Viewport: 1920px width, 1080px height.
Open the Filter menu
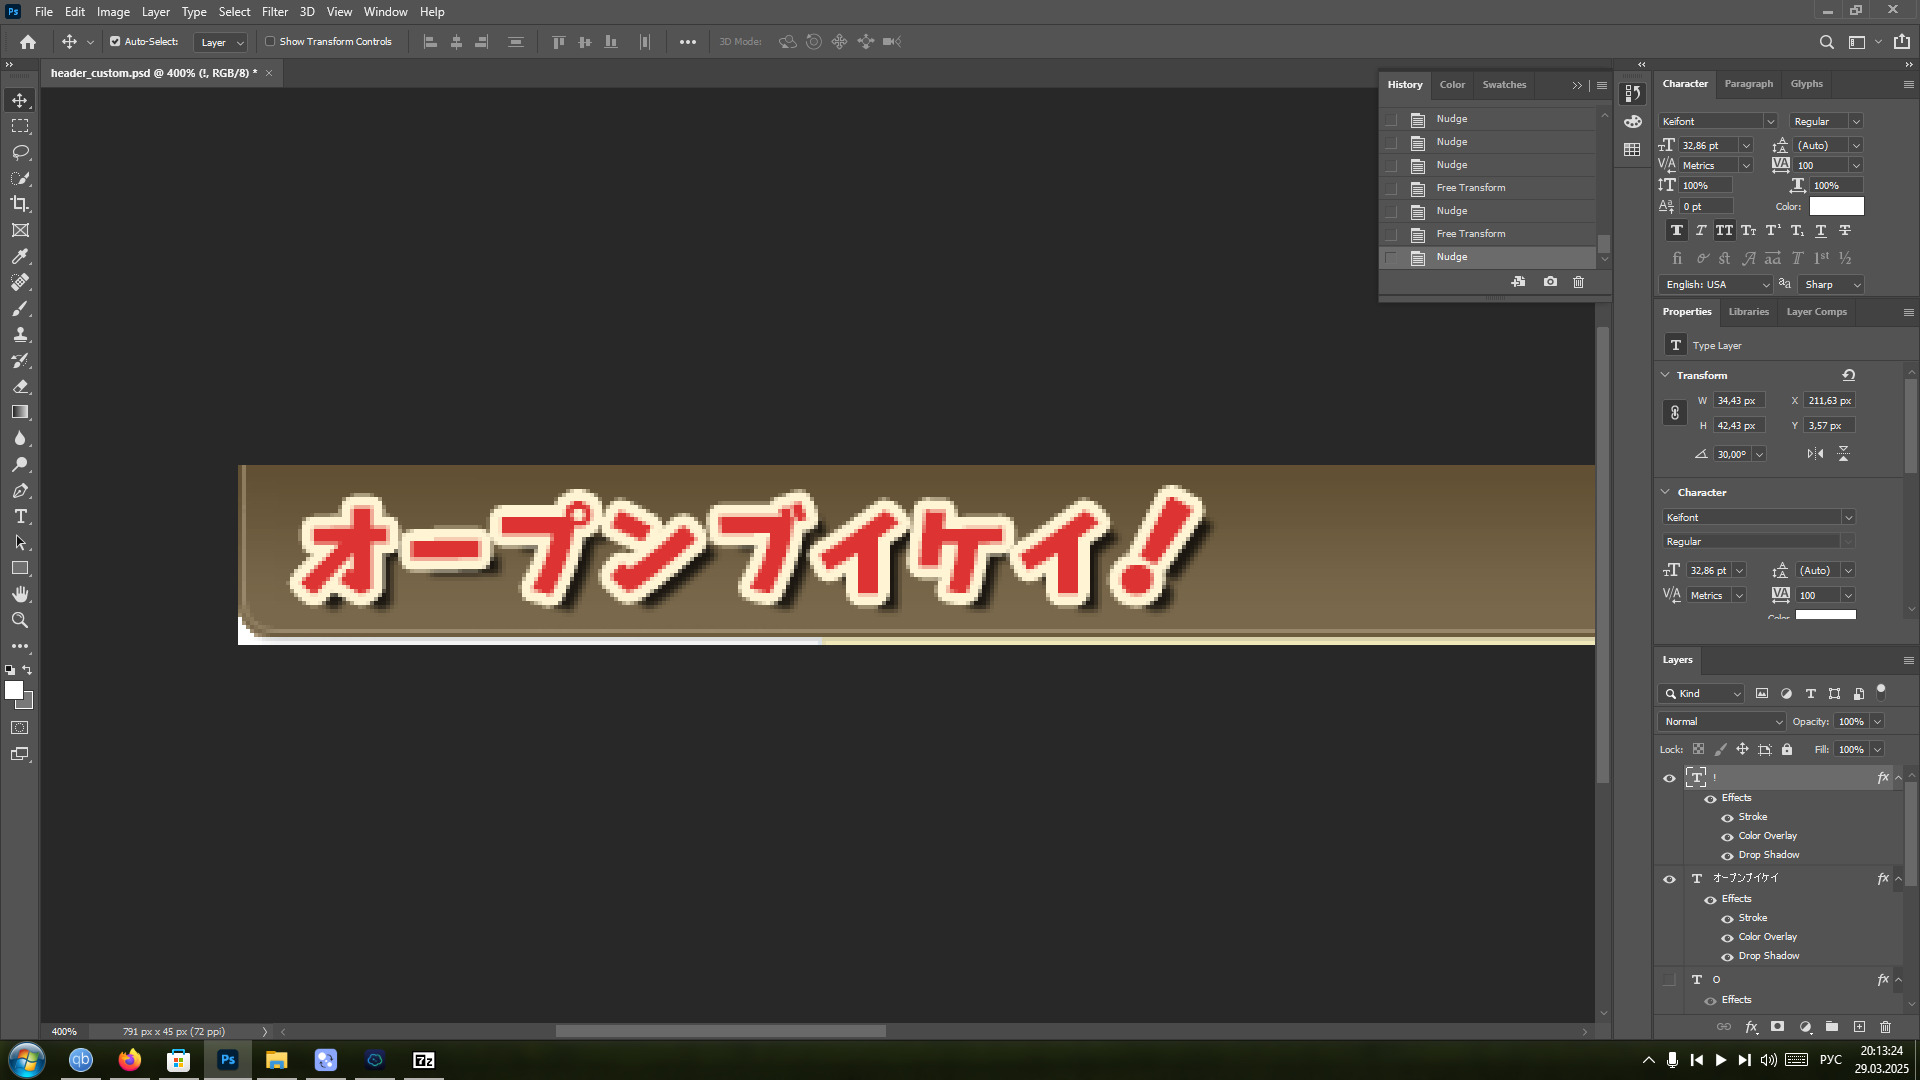coord(274,12)
